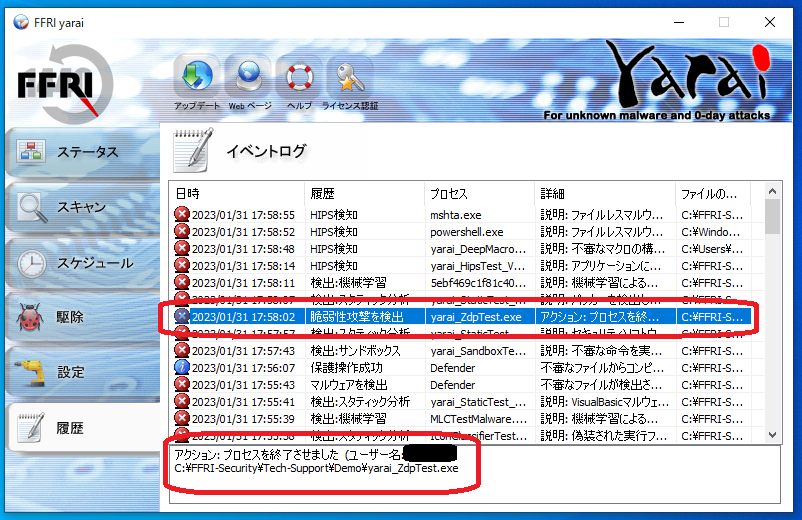This screenshot has width=802, height=520.
Task: Click the error icon on 17:55:43 row
Action: [x=182, y=385]
